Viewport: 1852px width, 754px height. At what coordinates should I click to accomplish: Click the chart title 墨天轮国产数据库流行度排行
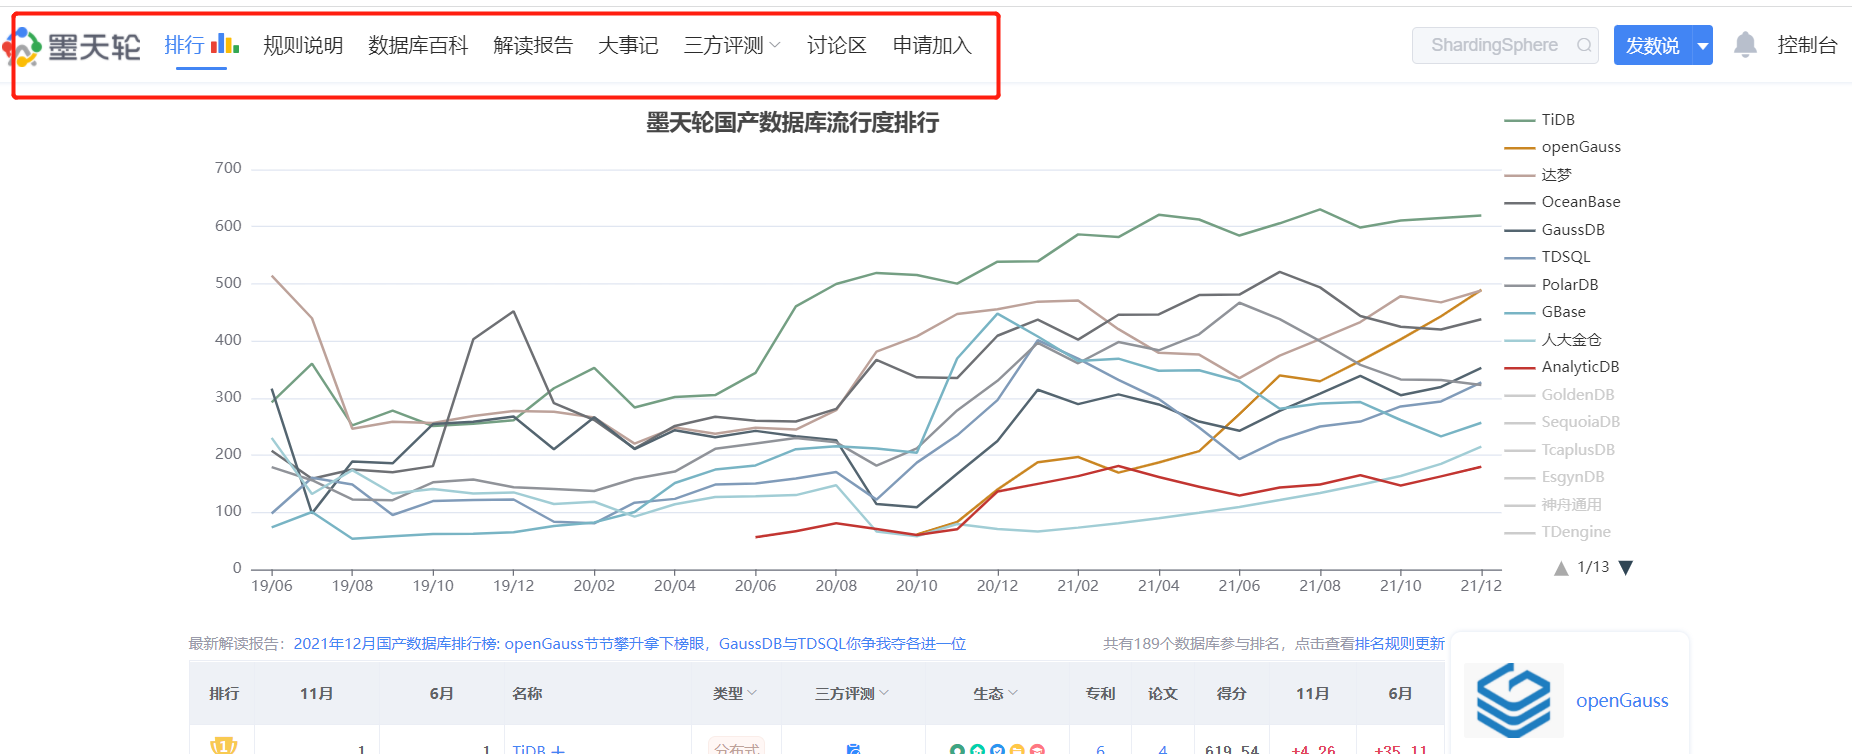click(x=792, y=123)
